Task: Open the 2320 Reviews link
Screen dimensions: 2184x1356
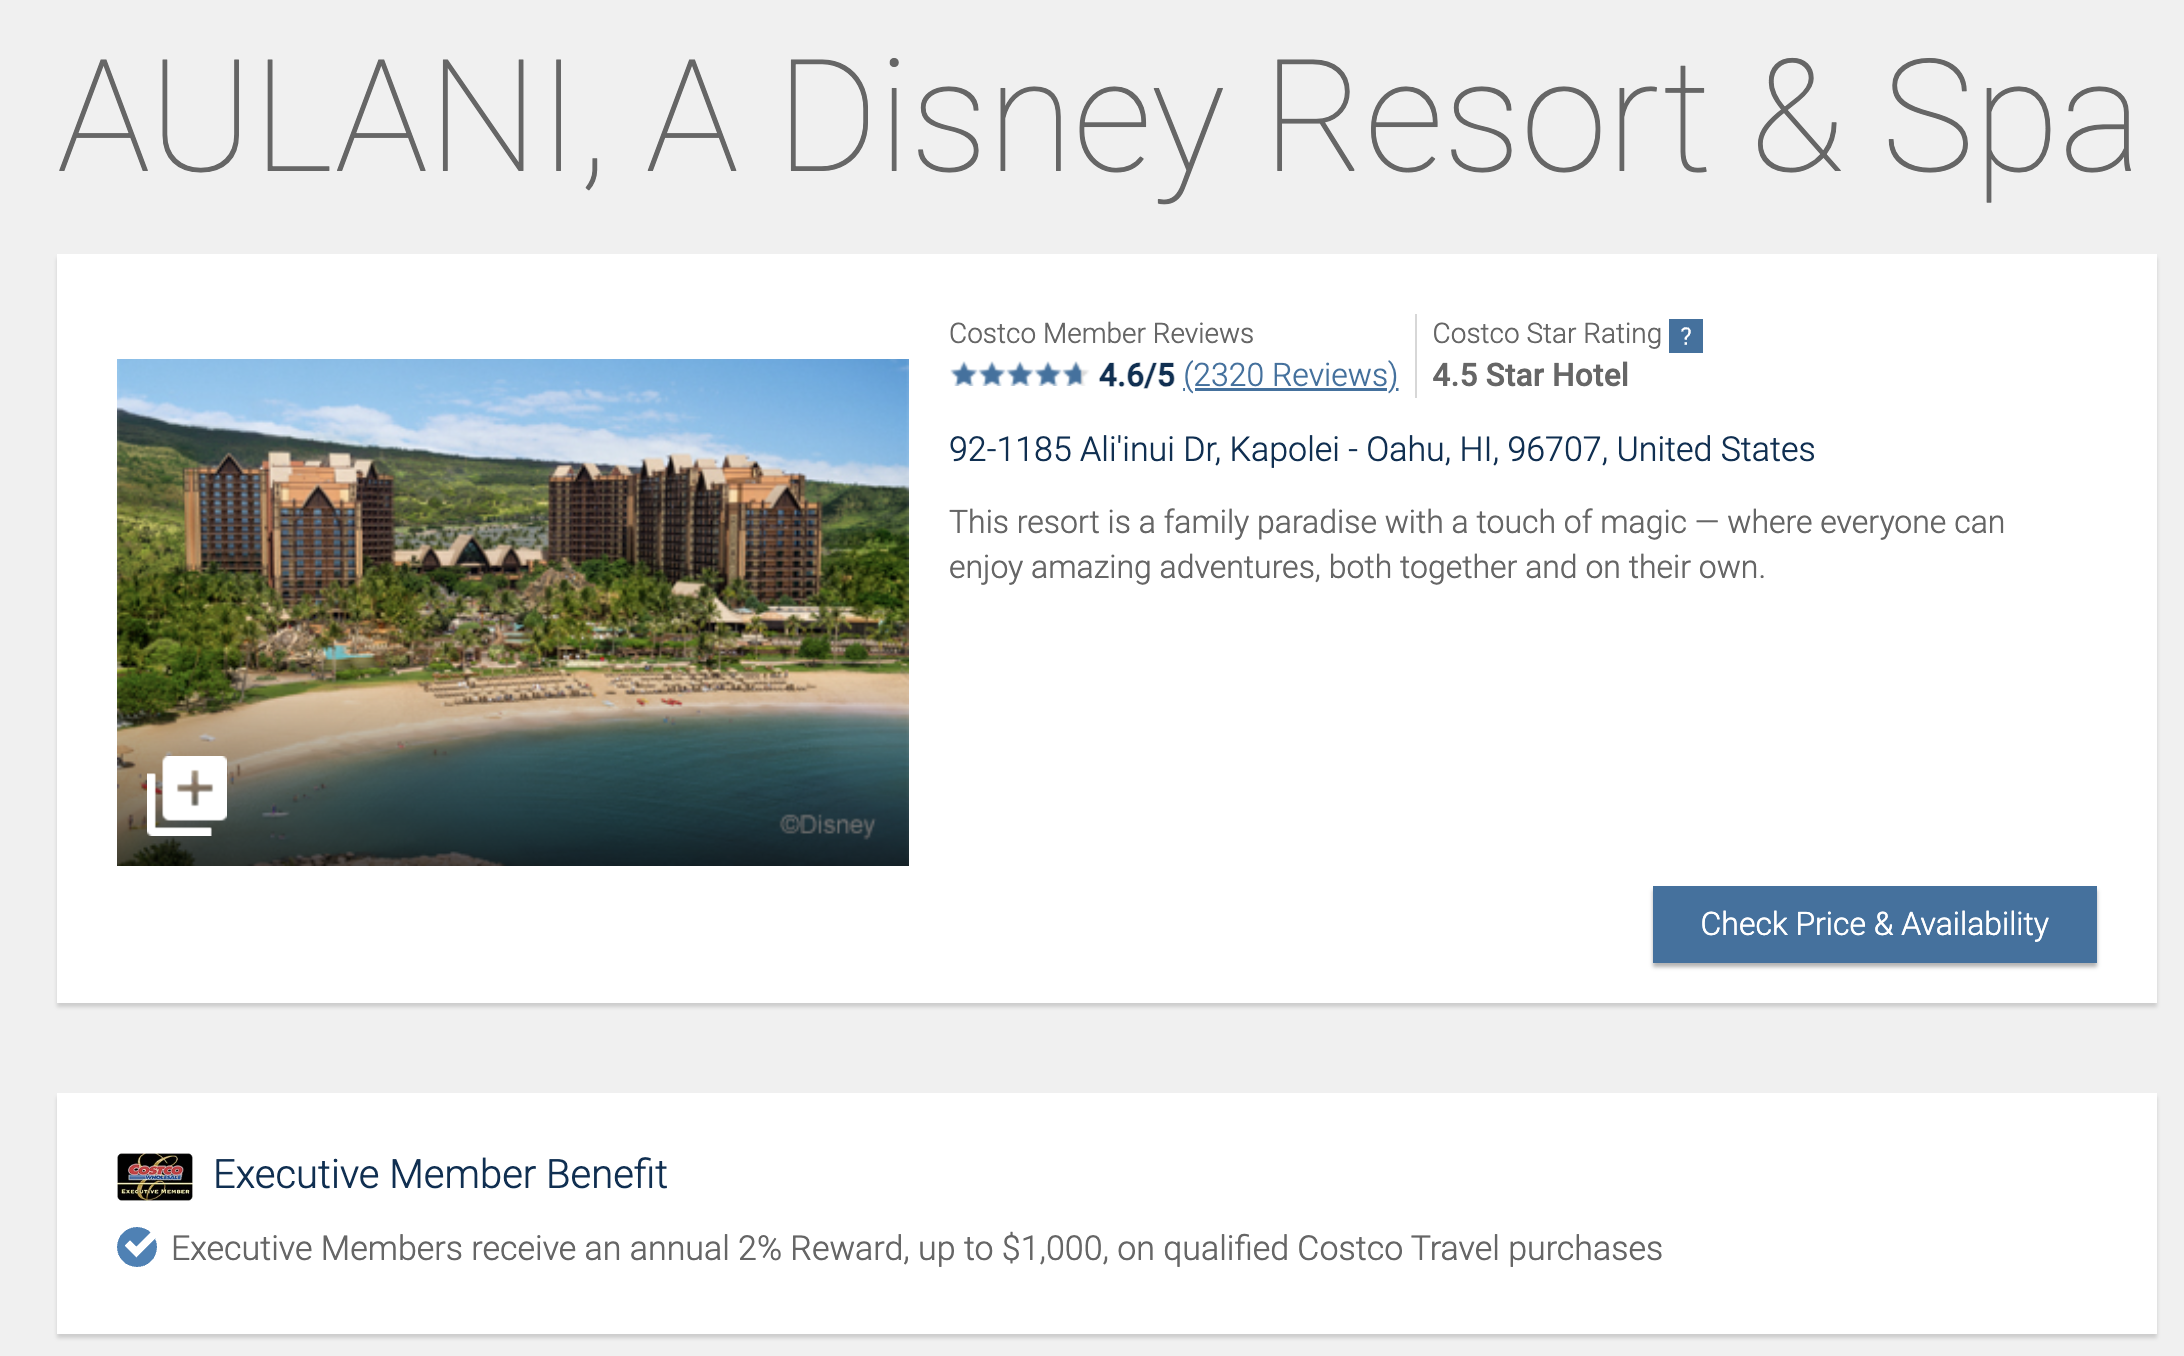Action: pos(1290,376)
